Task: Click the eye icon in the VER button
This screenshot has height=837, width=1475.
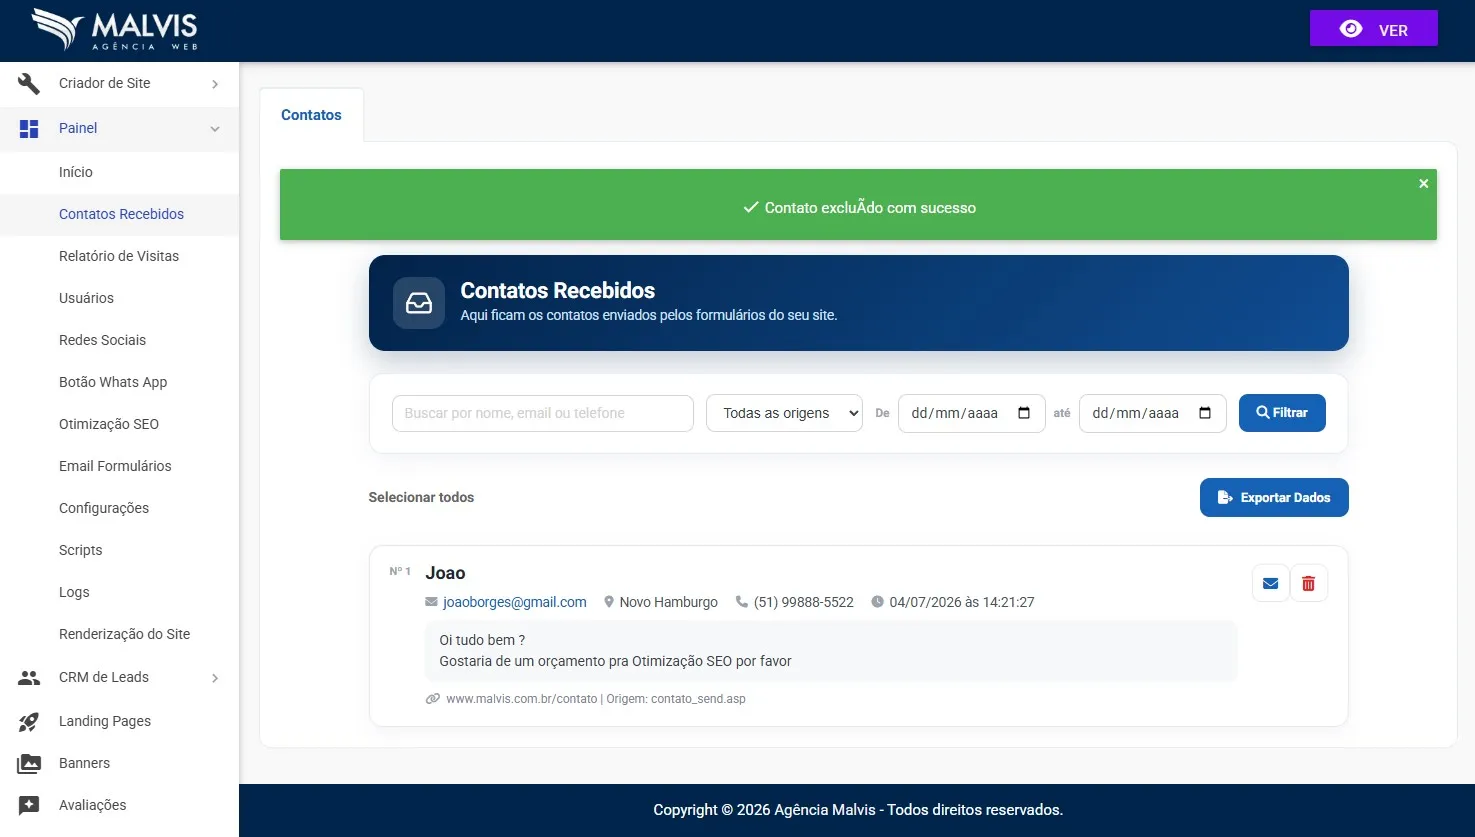Action: click(x=1351, y=29)
